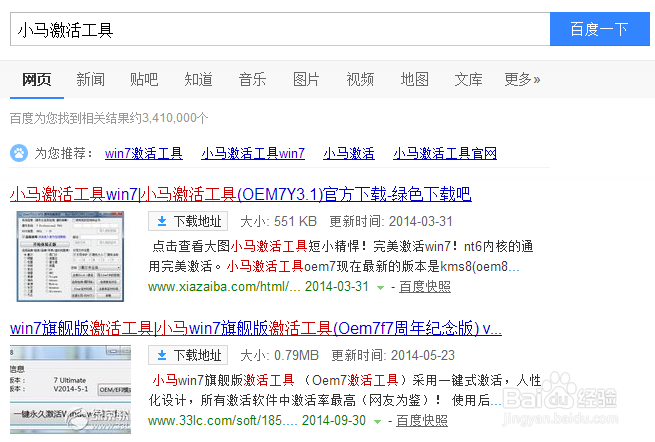Open 百度快照 for the xiazaiba.com result

coord(425,287)
